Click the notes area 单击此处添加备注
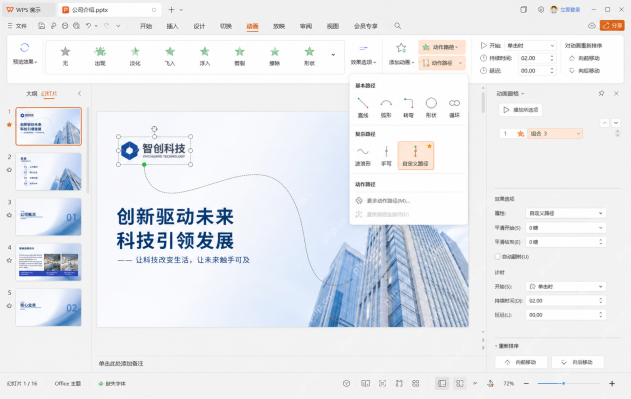Image resolution: width=631 pixels, height=399 pixels. click(121, 363)
